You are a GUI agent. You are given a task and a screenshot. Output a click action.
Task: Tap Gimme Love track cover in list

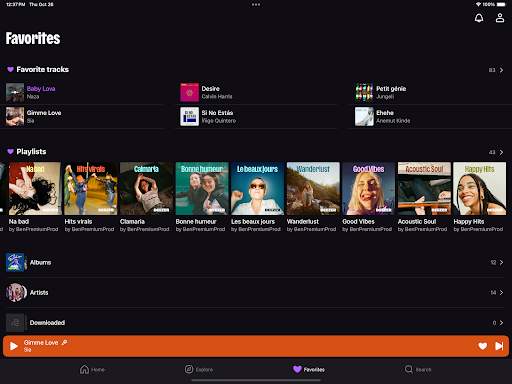coord(15,116)
